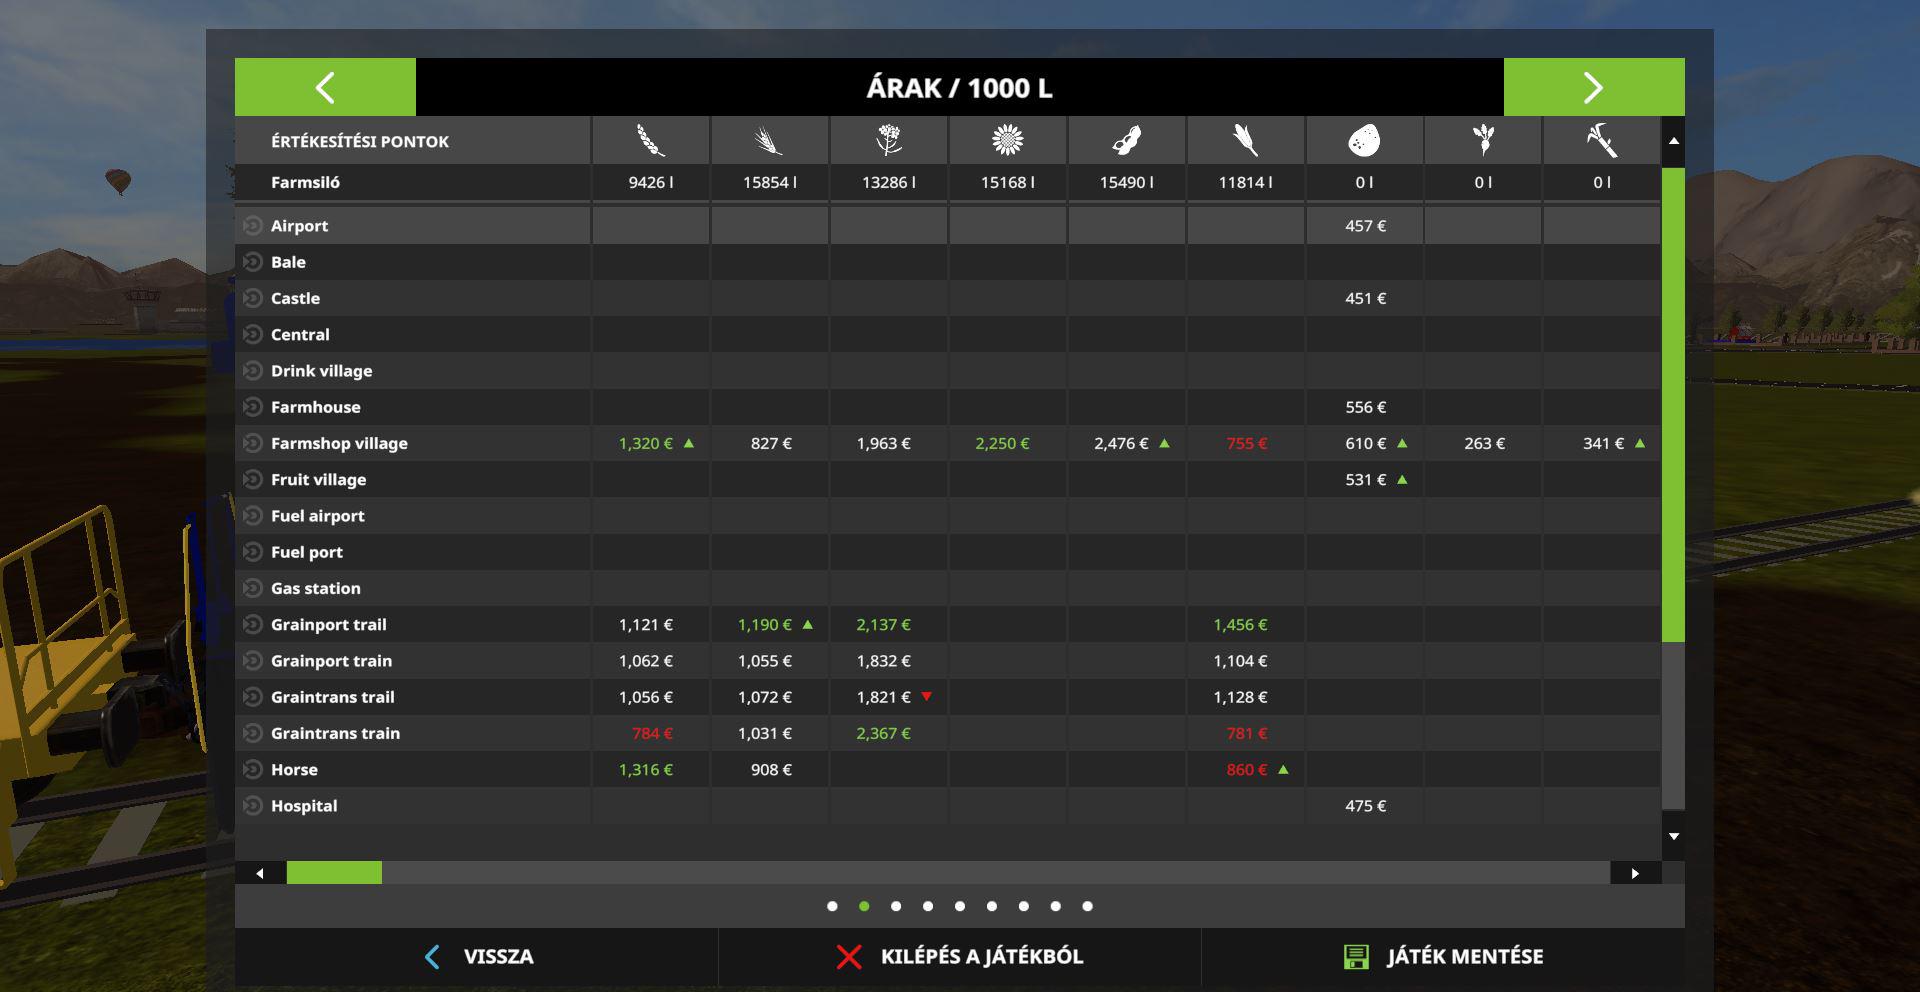Toggle the marker icon next to Farmshop village
1920x992 pixels.
pos(253,443)
